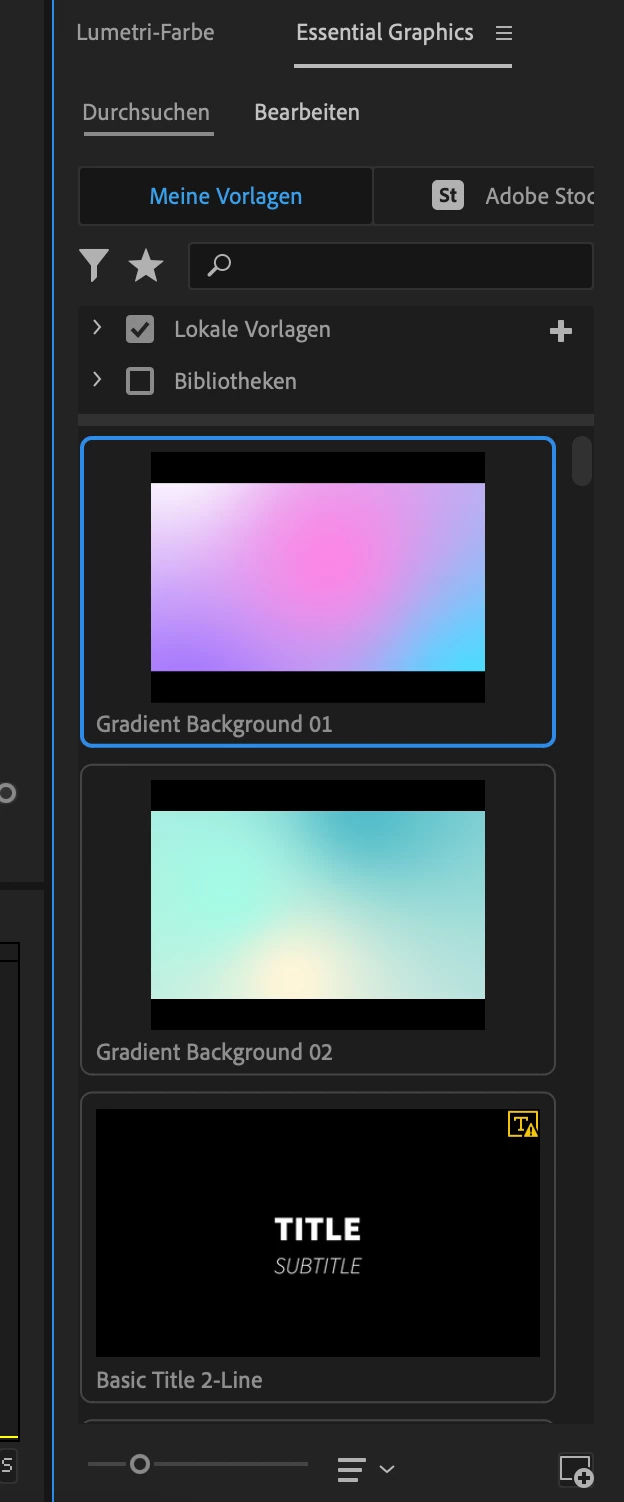Screen dimensions: 624x1502
Task: Expand the Bibliotheken row
Action: (x=97, y=379)
